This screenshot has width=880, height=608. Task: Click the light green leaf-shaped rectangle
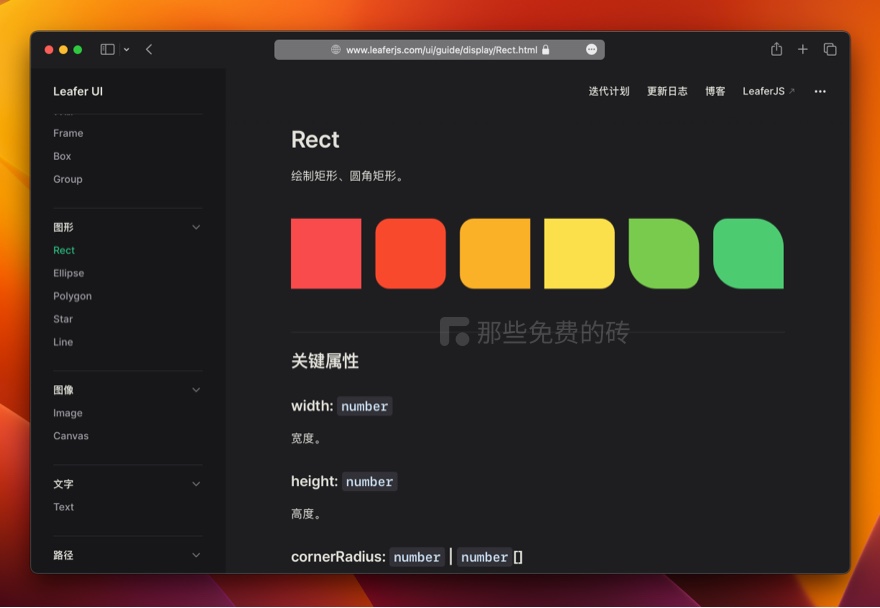point(664,254)
